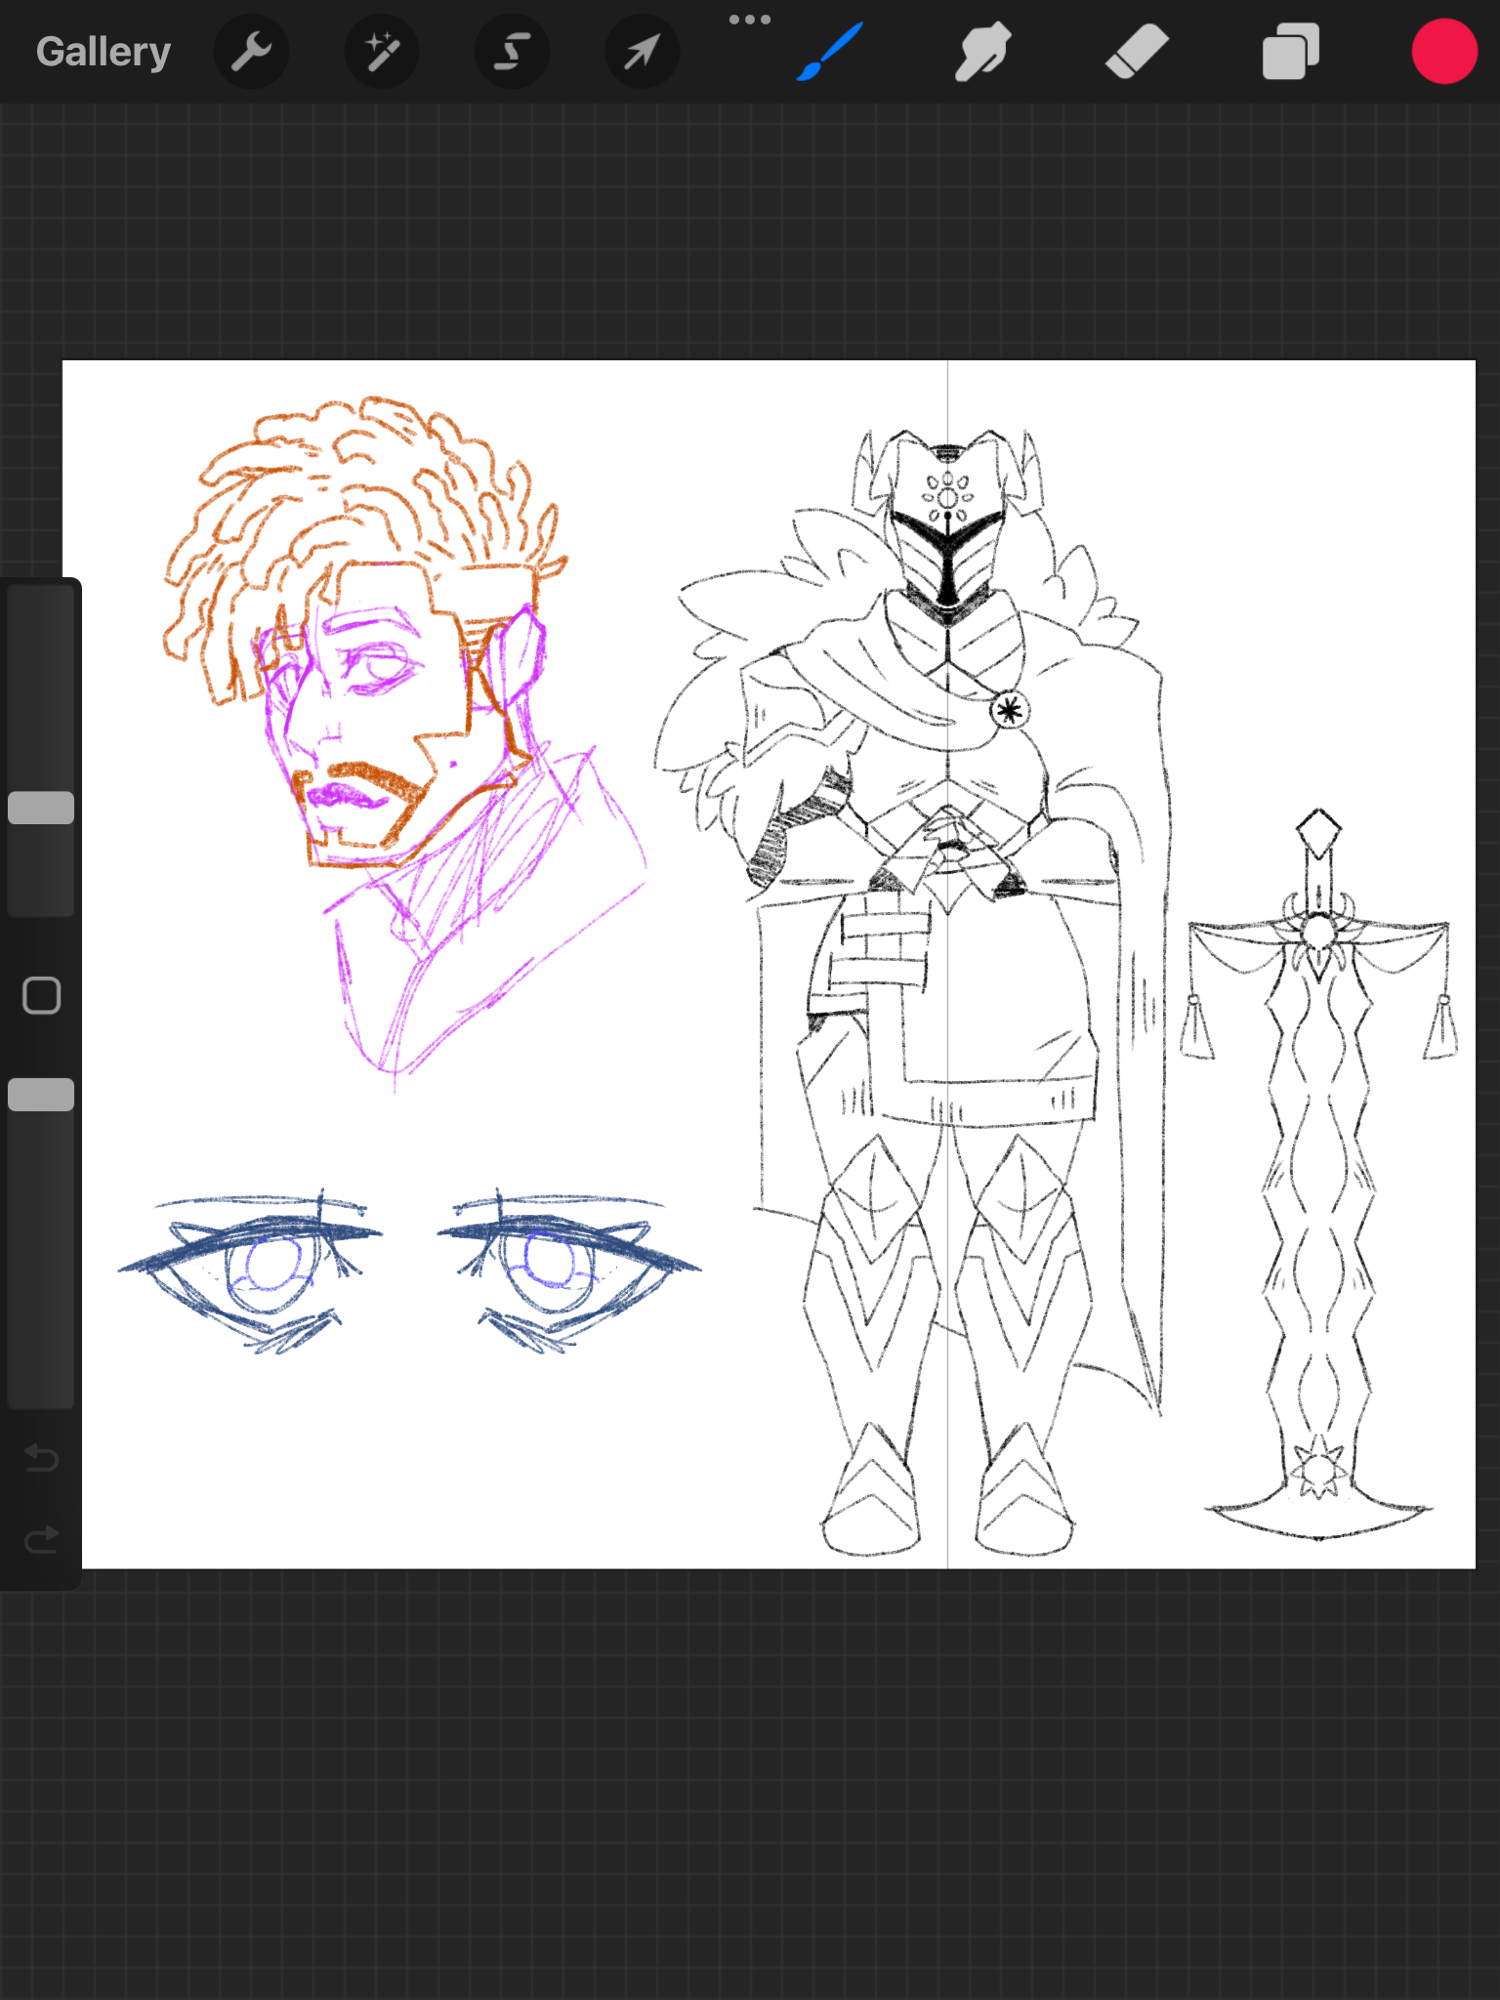This screenshot has width=1500, height=2000.
Task: Activate the Transform arrow tool
Action: 641,52
